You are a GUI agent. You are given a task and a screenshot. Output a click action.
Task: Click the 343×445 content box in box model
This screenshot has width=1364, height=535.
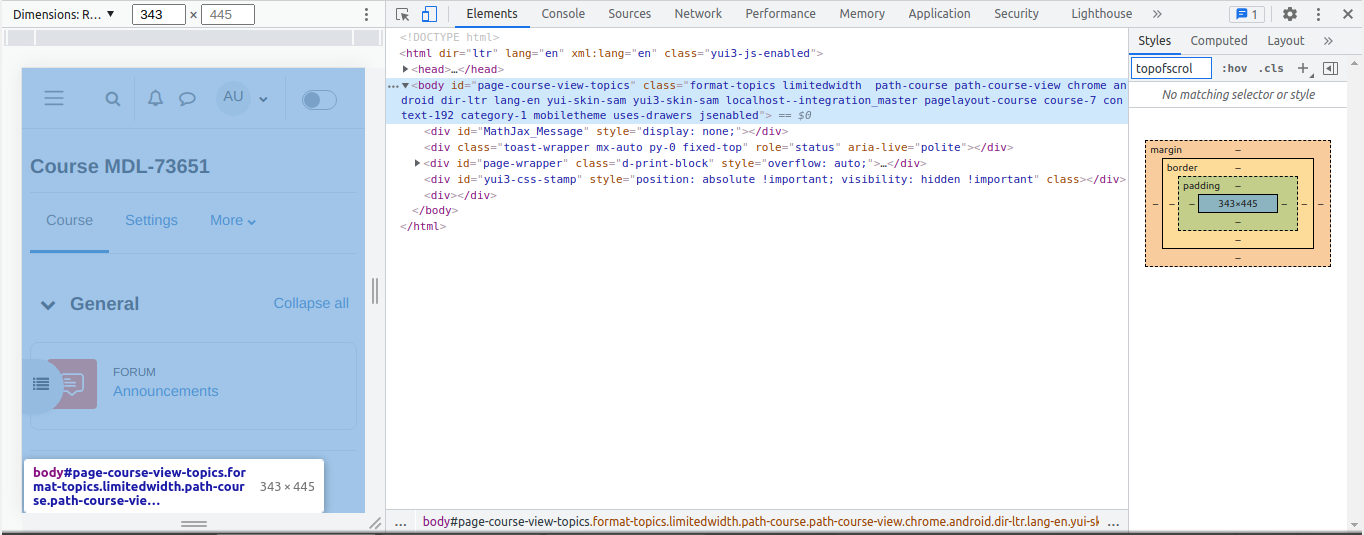pyautogui.click(x=1237, y=203)
